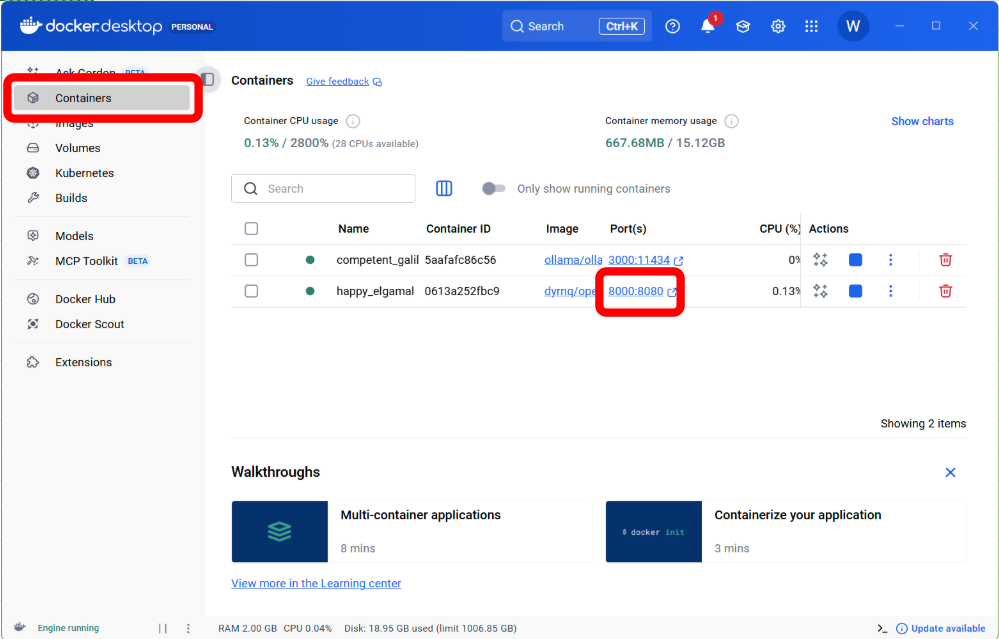Open the help question mark icon
Screen dimensions: 999x639
click(x=673, y=27)
